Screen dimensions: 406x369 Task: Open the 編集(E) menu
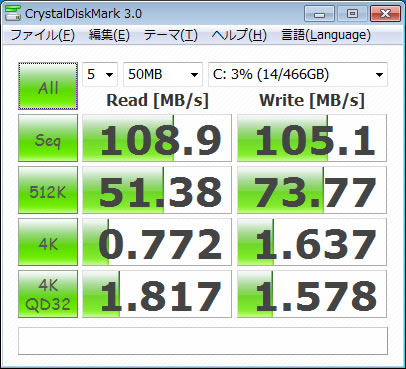[x=109, y=35]
